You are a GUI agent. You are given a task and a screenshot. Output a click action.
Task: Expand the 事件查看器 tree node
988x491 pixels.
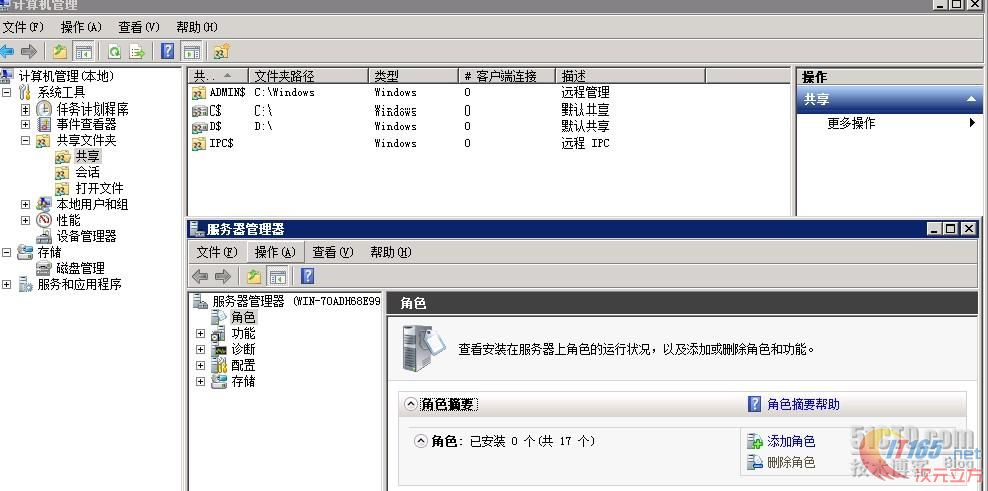tap(25, 125)
